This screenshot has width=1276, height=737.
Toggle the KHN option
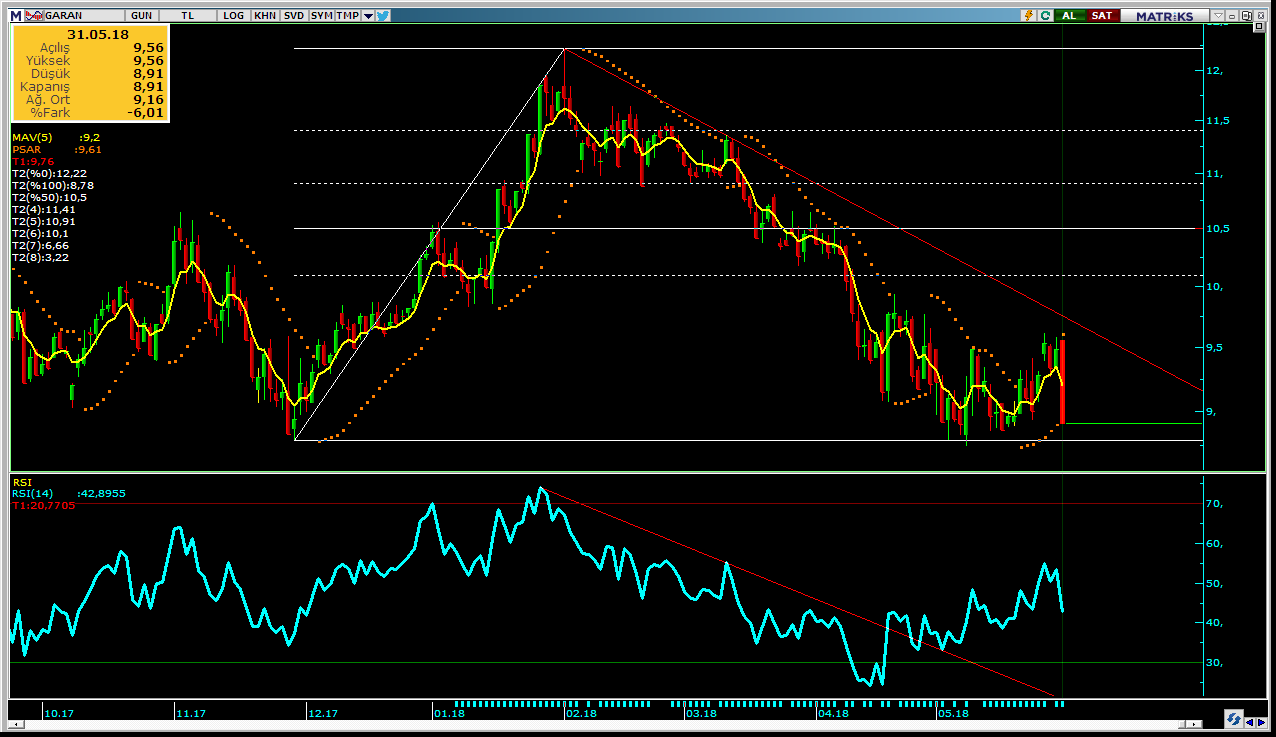265,16
